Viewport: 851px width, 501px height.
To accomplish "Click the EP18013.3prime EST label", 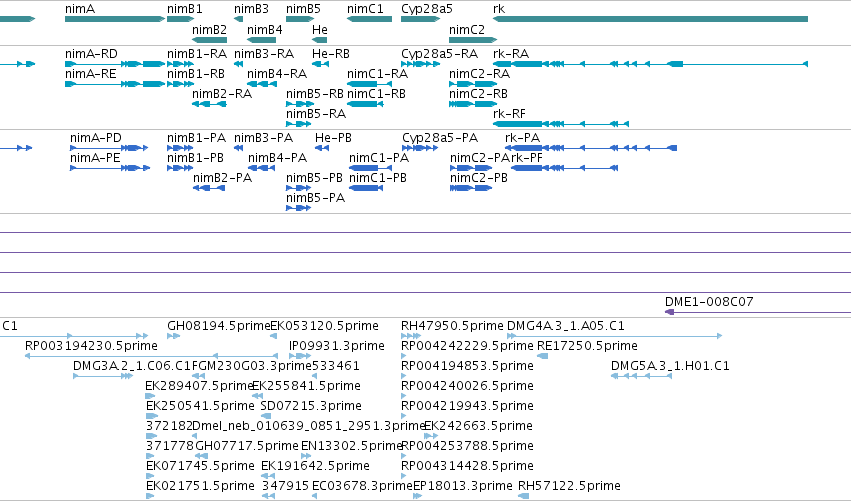I will pyautogui.click(x=462, y=486).
